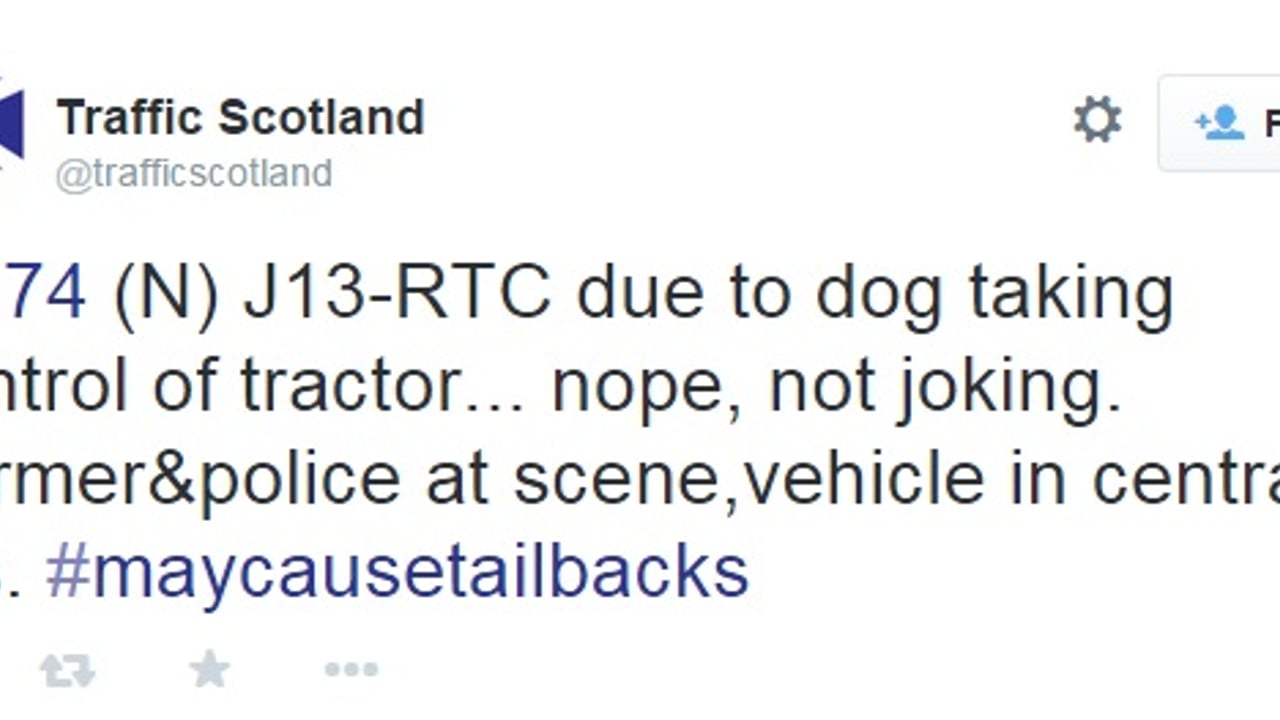Click the add-person follow icon
Screen dimensions: 1280x720
coord(1219,123)
